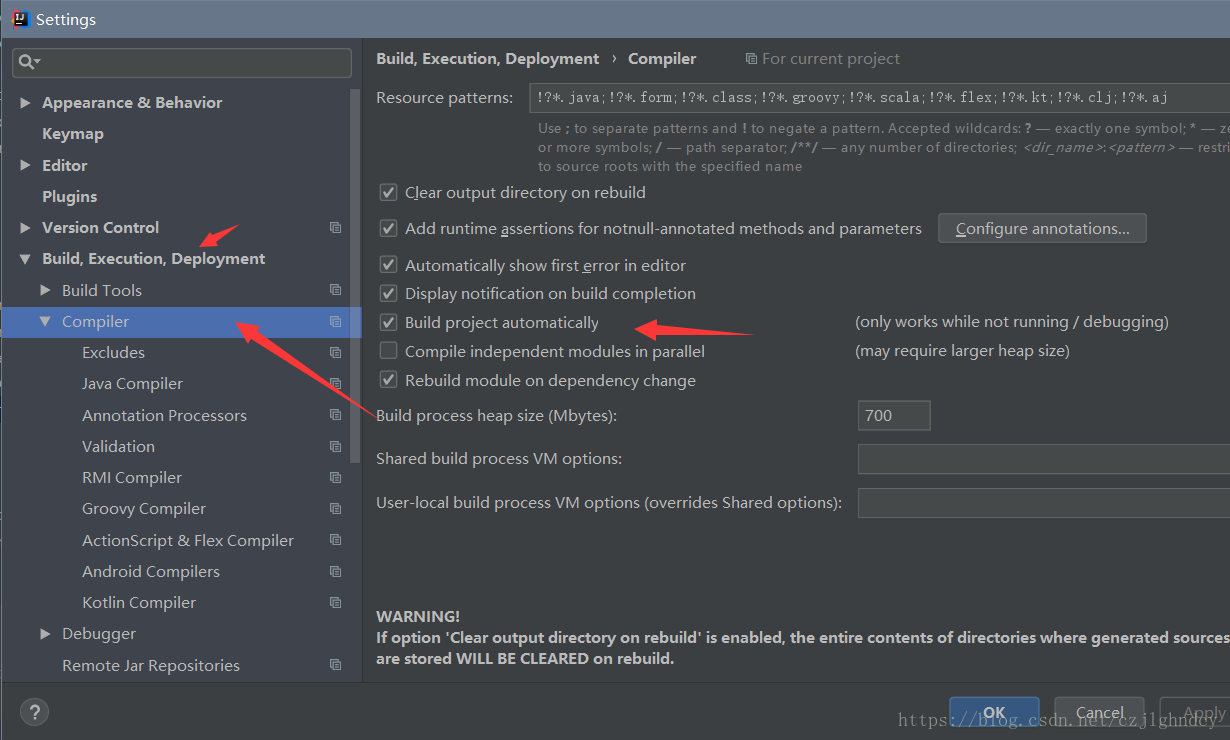Open the Keymap settings page
Screen dimensions: 1230x740
[73, 134]
